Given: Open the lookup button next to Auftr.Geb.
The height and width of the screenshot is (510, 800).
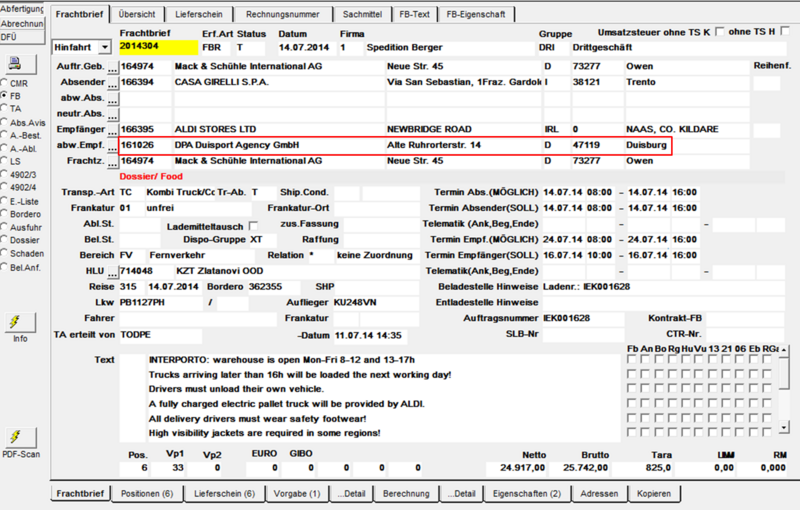Looking at the screenshot, I should point(112,67).
